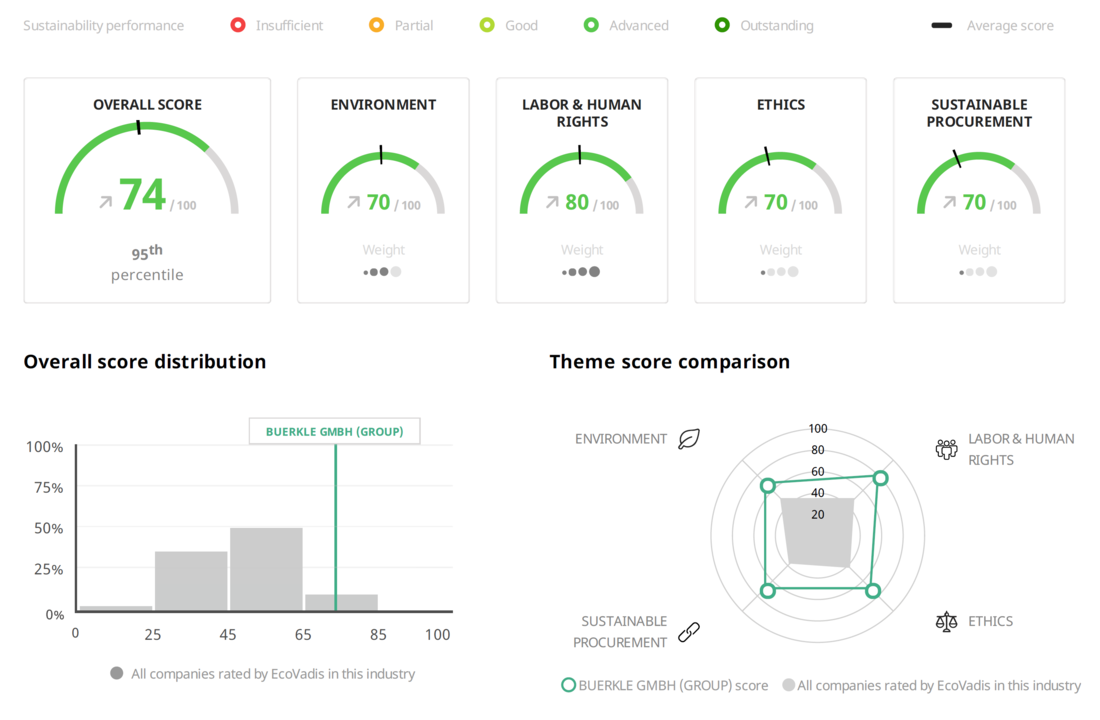Open the Labor & Human Rights score card
This screenshot has height=720, width=1100.
click(x=581, y=190)
